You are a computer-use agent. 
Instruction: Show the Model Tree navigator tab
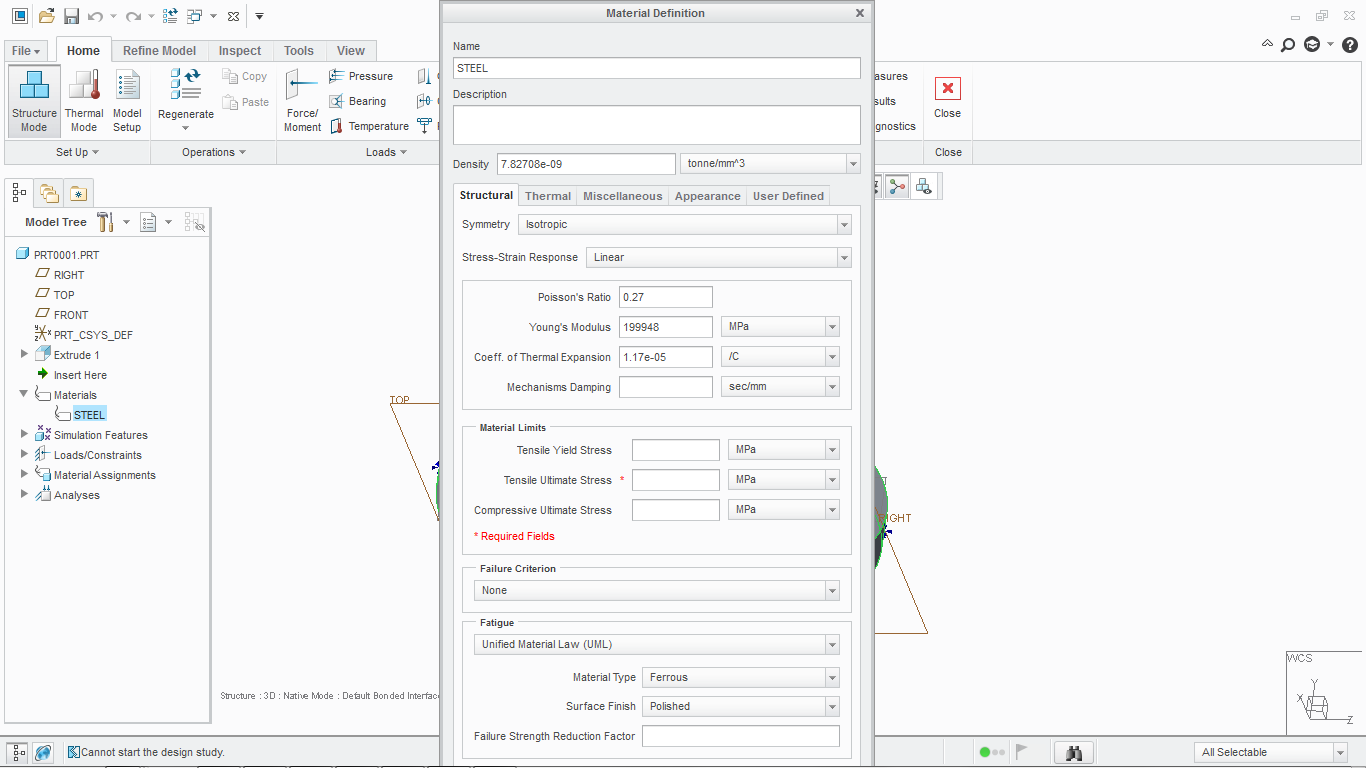click(19, 192)
